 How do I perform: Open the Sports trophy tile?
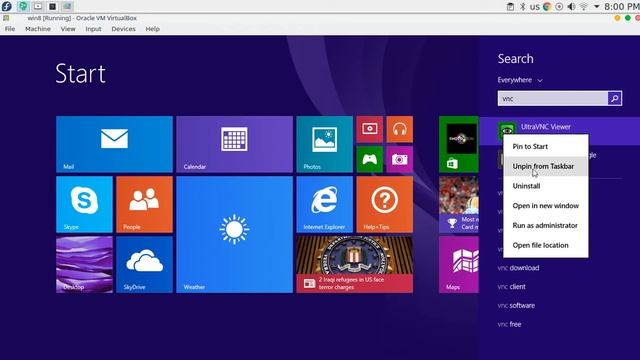point(459,204)
